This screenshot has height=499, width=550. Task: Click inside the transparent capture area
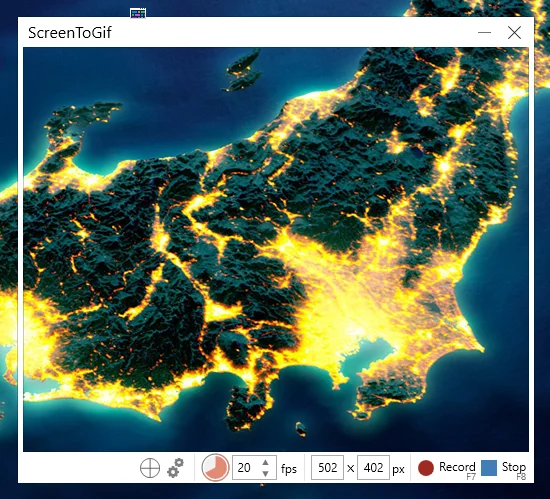coord(276,249)
